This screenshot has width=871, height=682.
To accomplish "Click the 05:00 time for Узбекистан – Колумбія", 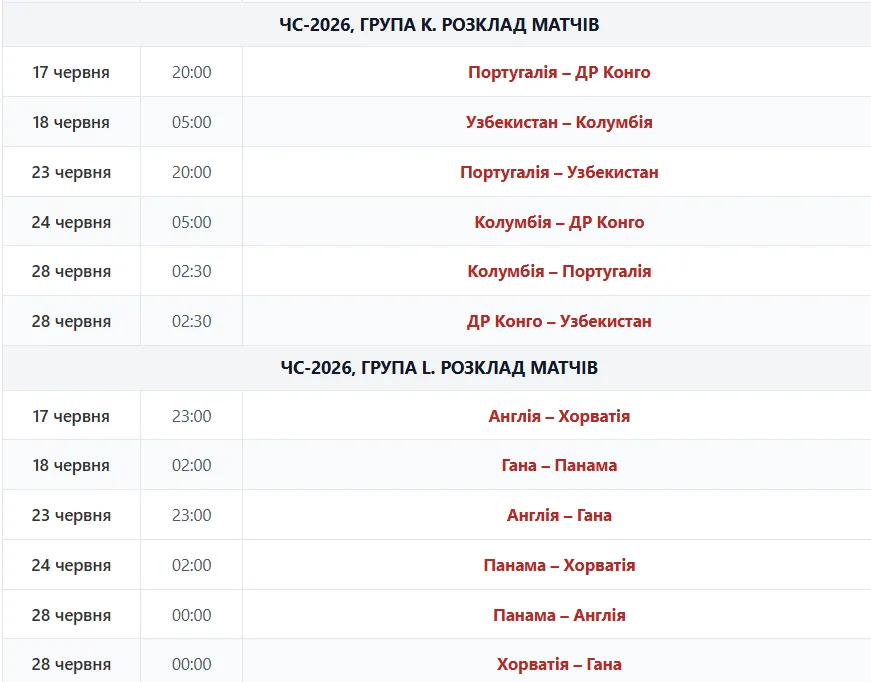I will point(192,122).
